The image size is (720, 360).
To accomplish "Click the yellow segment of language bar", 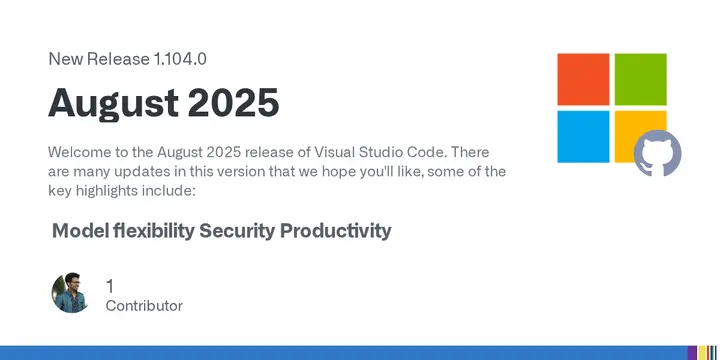I will pos(702,353).
